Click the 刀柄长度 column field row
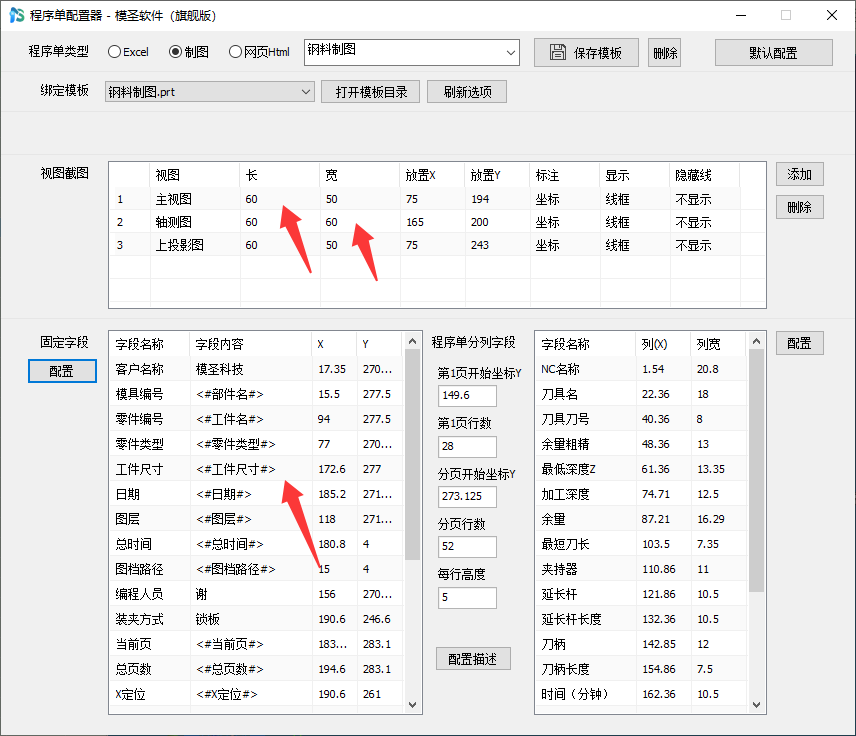The height and width of the screenshot is (736, 856). tap(641, 669)
